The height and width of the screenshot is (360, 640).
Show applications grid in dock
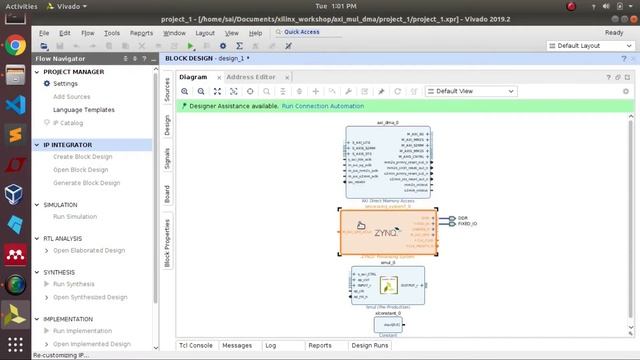click(15, 344)
